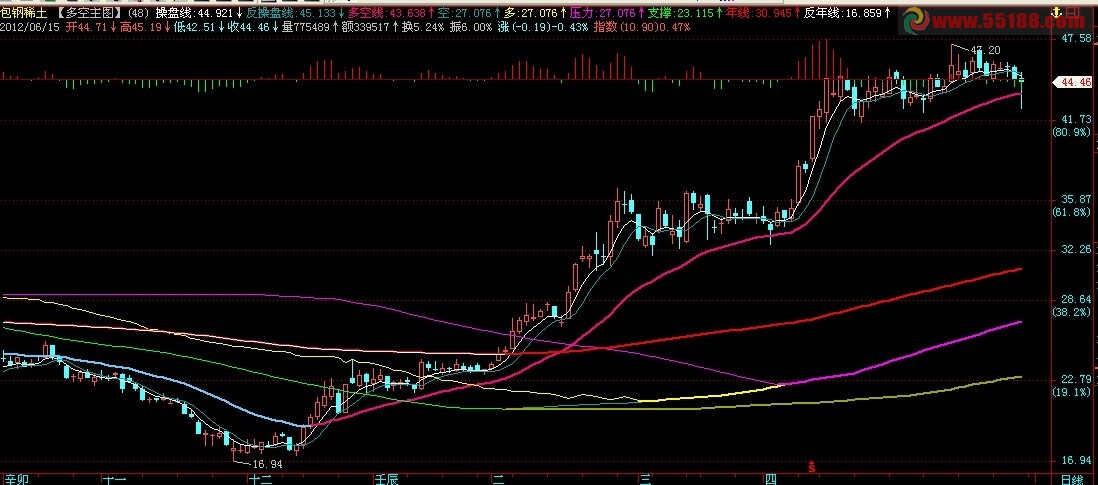This screenshot has height=485, width=1098.
Task: Click the 壬辰 label on the date axis
Action: (x=387, y=479)
